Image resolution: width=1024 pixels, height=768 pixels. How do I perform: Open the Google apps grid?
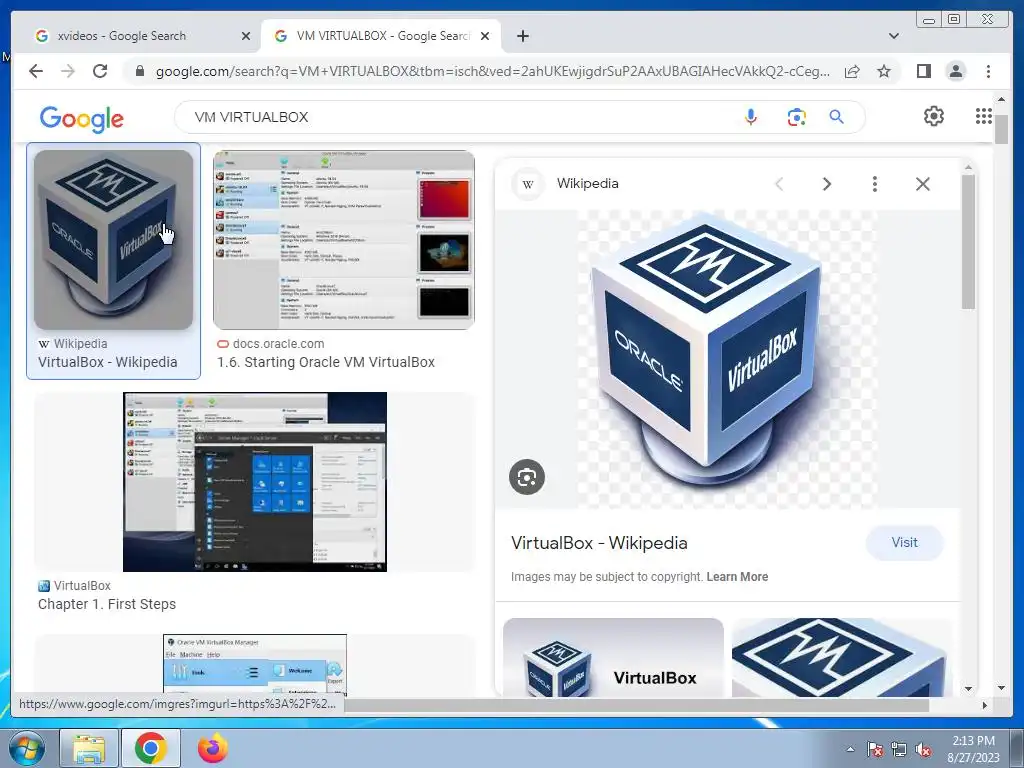pyautogui.click(x=984, y=116)
